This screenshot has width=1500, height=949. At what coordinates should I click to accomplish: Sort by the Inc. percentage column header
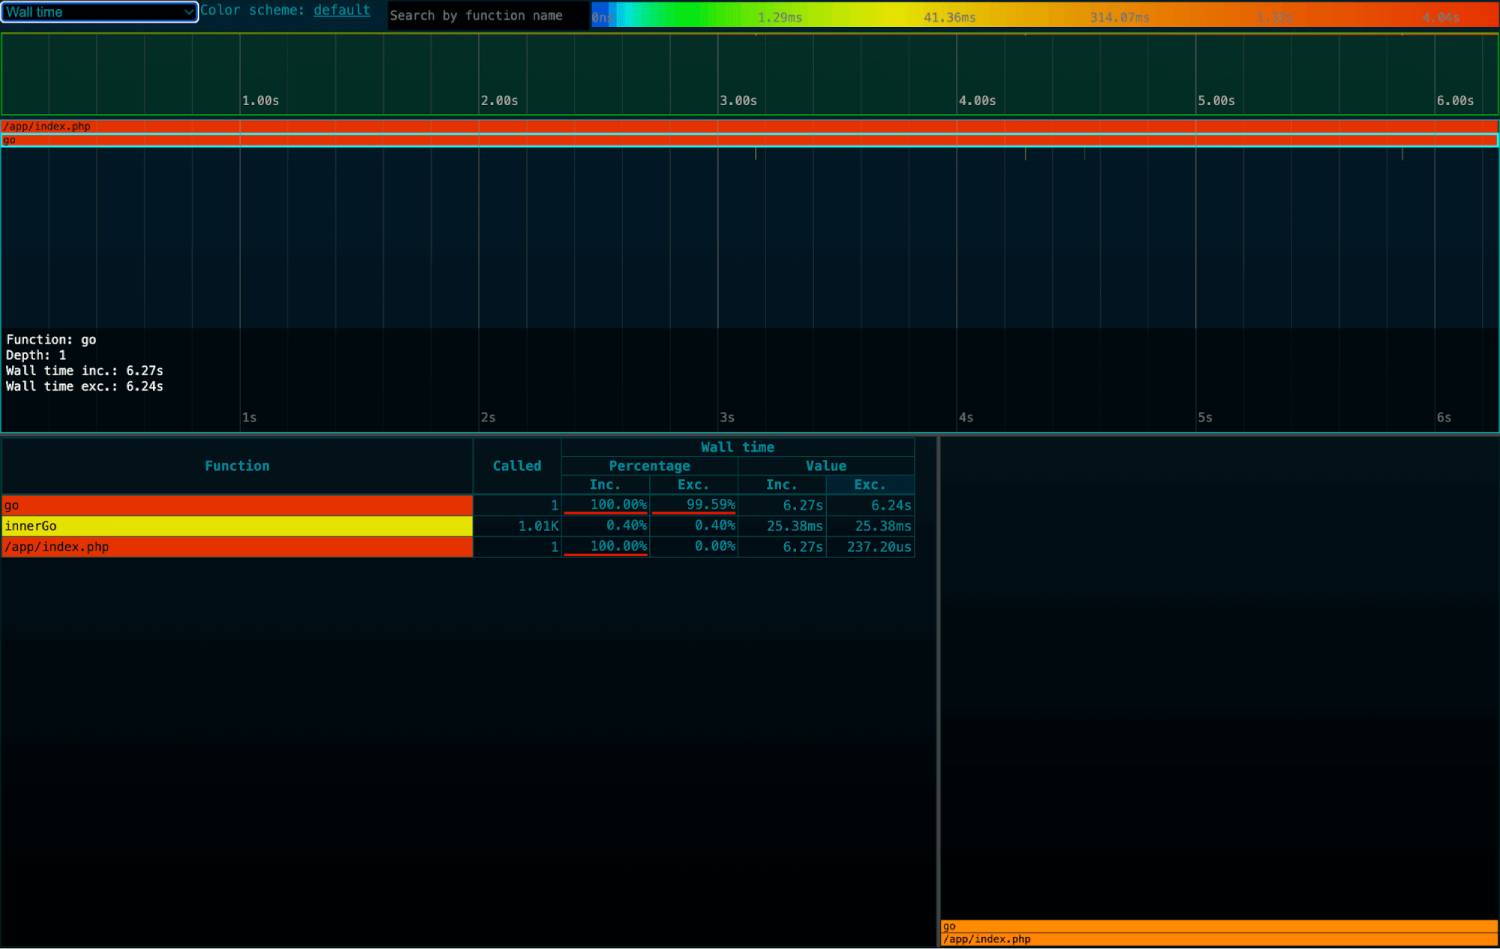click(x=605, y=484)
